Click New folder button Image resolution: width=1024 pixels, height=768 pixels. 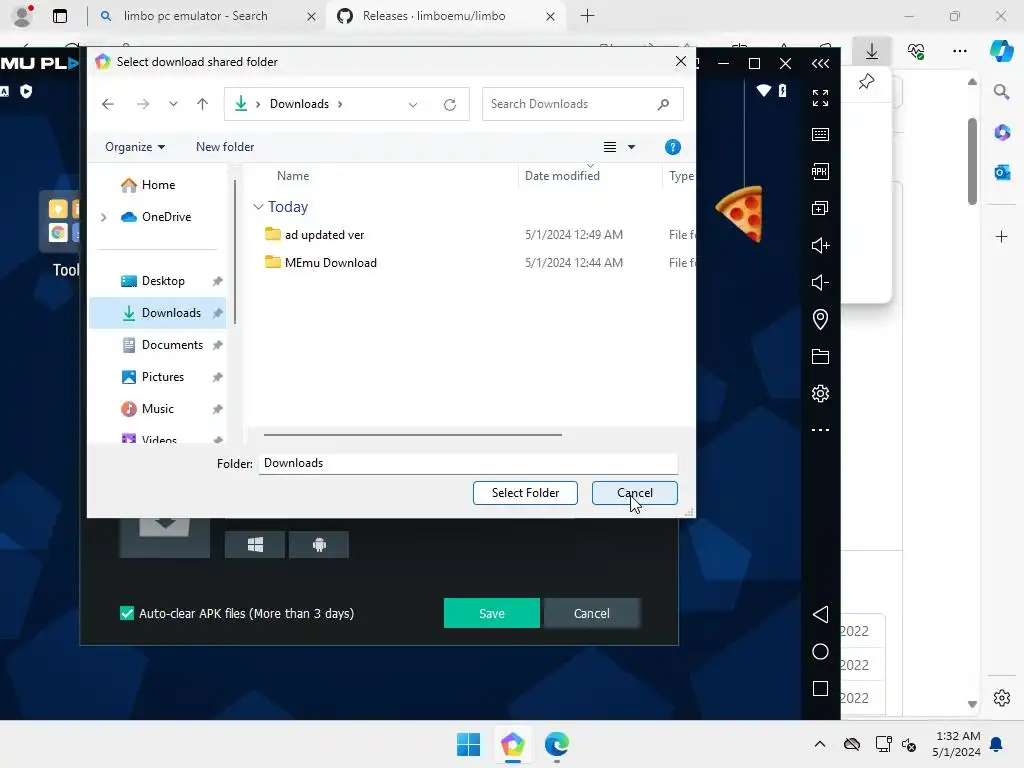225,147
